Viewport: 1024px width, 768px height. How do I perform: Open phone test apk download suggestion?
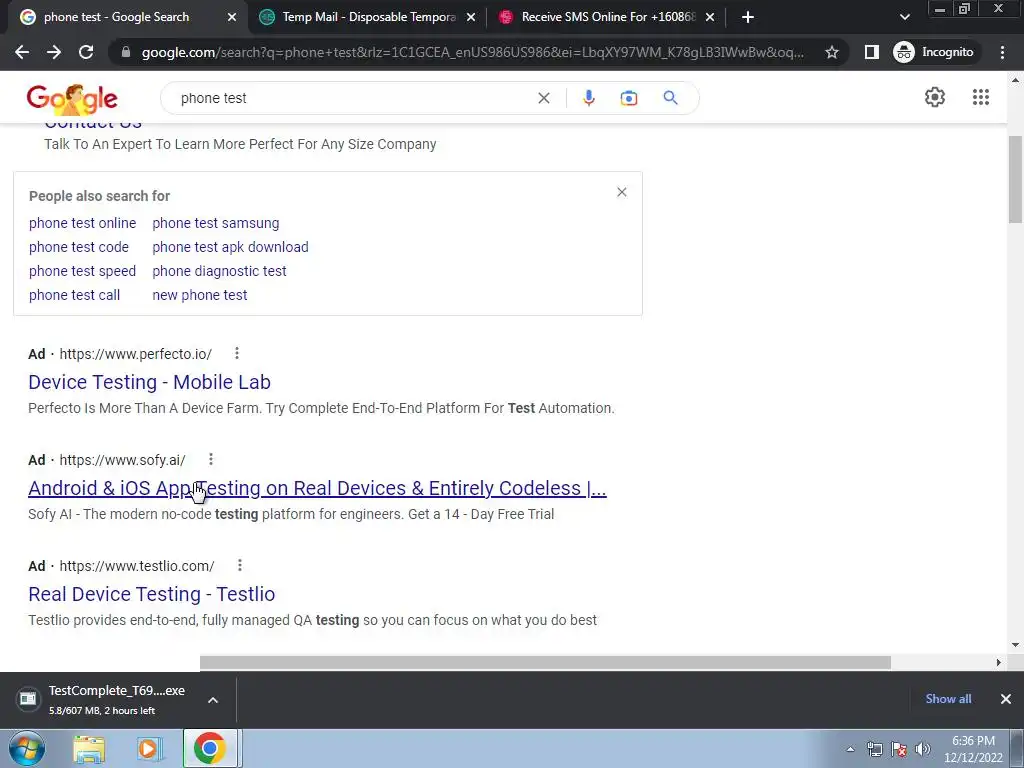[231, 247]
